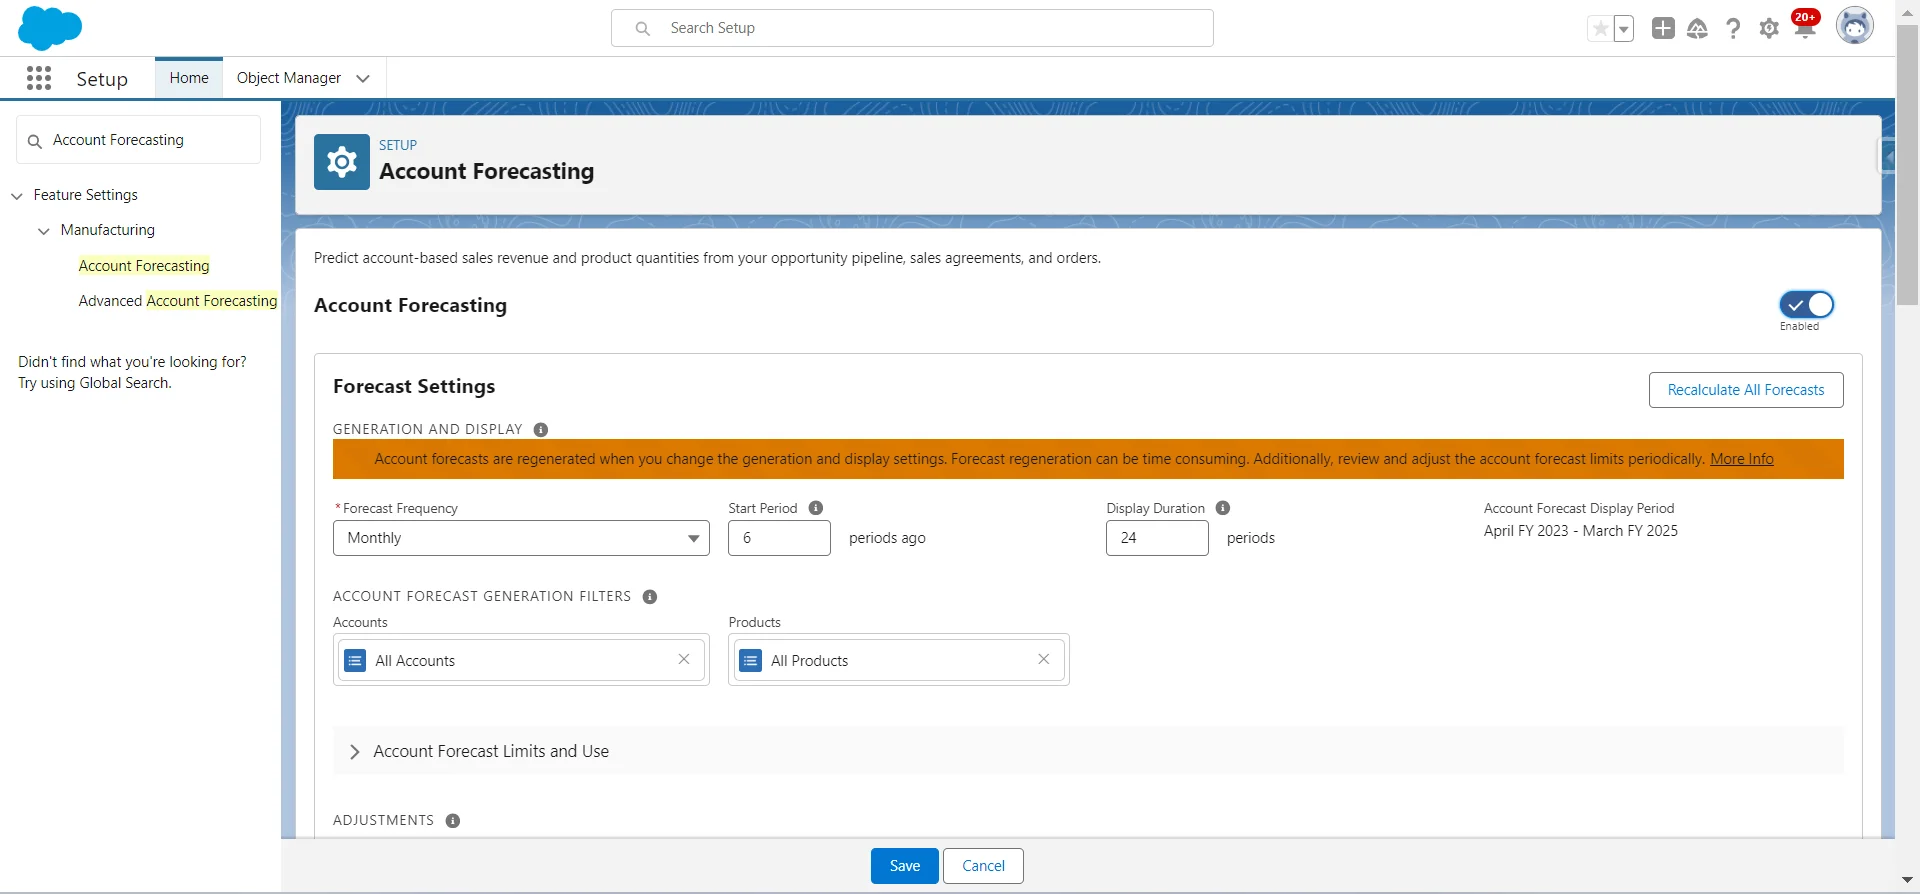Remove the All Accounts filter selection
The height and width of the screenshot is (894, 1920).
pos(684,659)
